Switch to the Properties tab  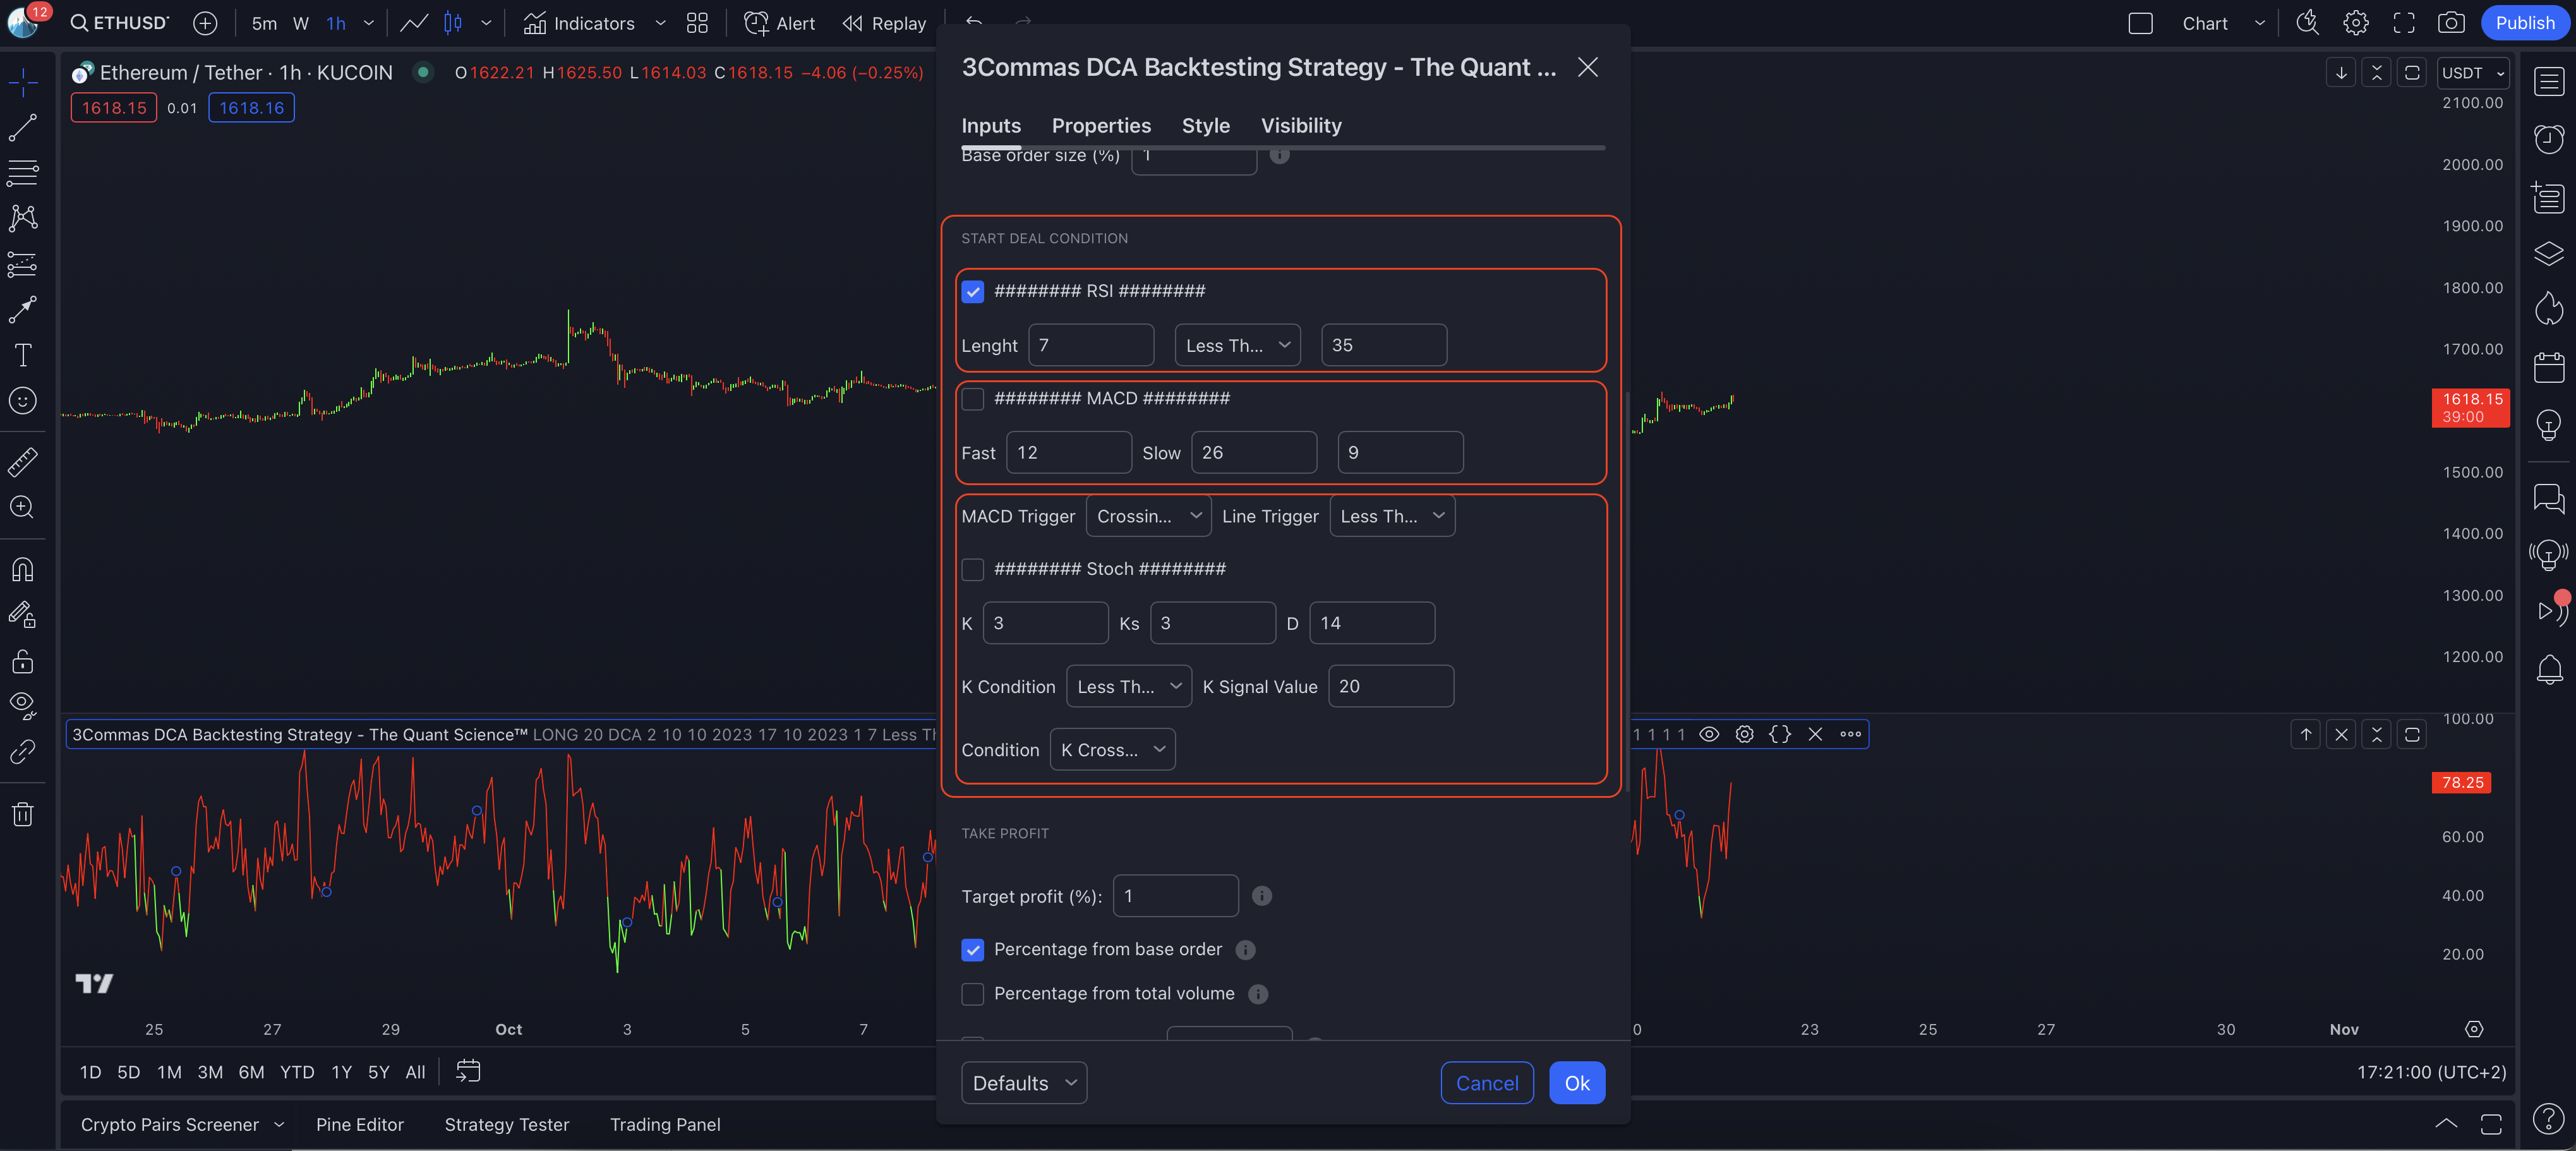(1100, 126)
